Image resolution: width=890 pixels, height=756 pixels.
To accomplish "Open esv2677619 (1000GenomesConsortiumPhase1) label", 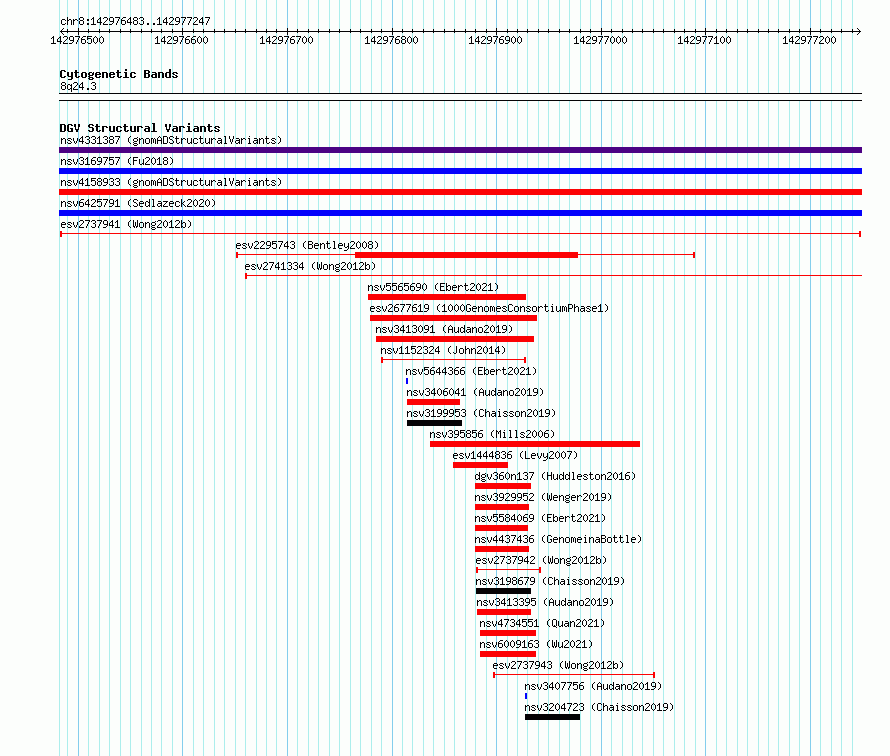I will coord(489,308).
